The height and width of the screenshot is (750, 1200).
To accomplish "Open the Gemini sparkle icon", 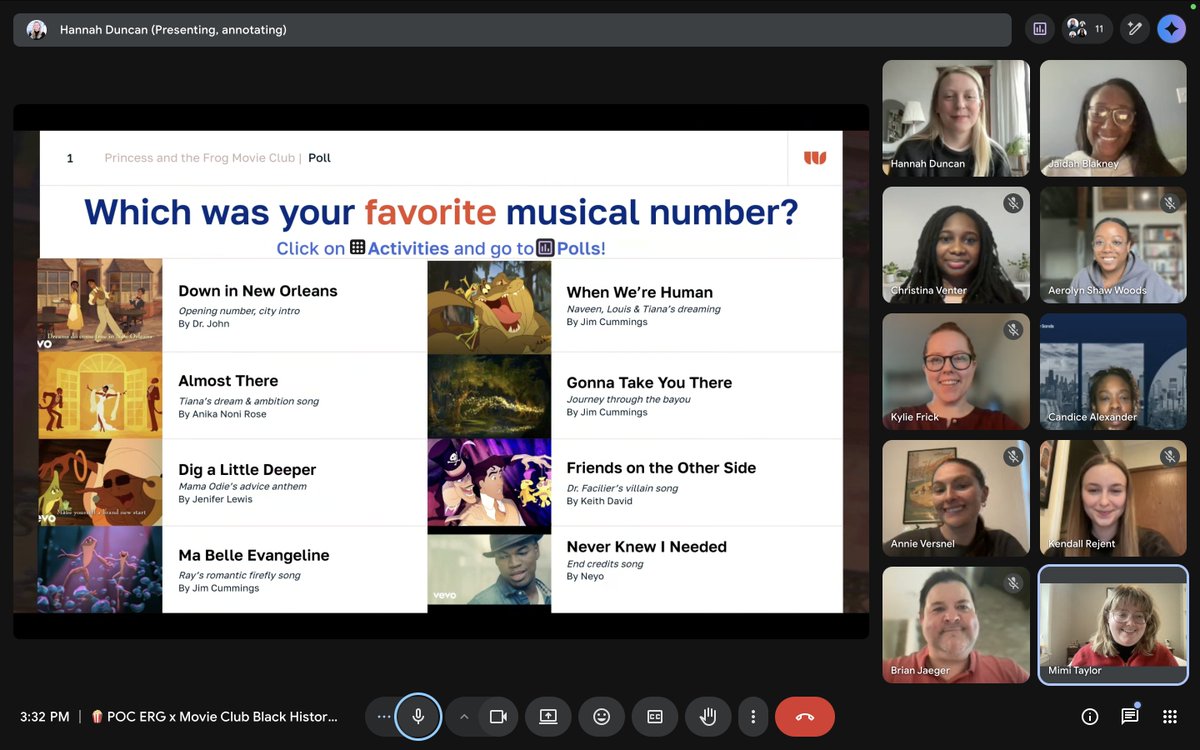I will click(x=1172, y=29).
